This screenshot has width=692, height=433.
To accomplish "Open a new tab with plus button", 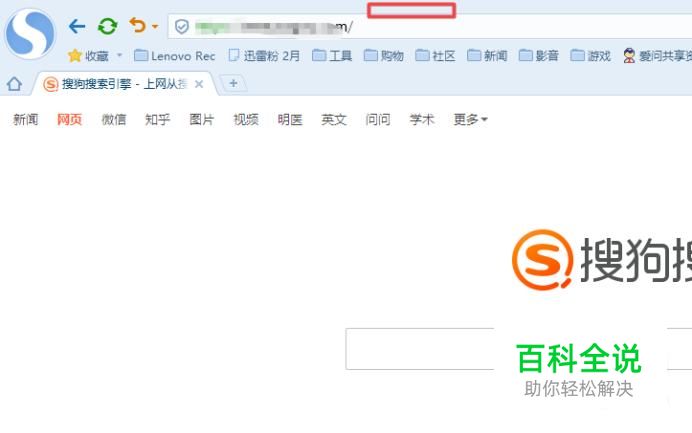I will tap(233, 83).
